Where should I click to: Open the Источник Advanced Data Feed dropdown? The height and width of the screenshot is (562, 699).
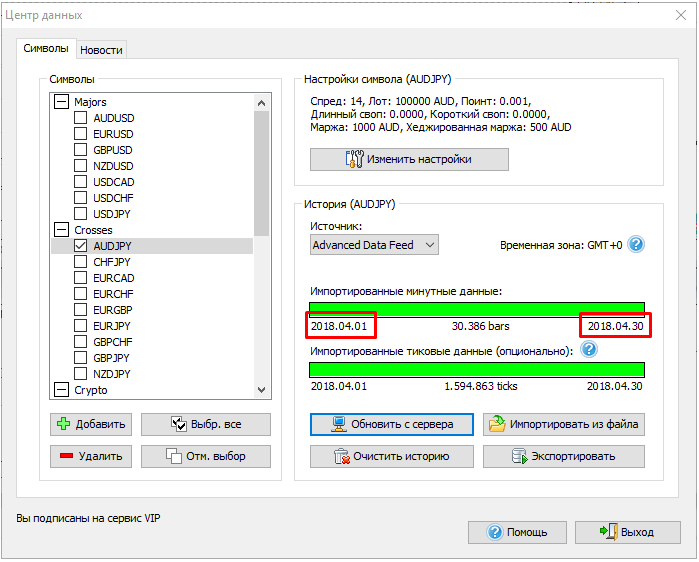point(374,245)
